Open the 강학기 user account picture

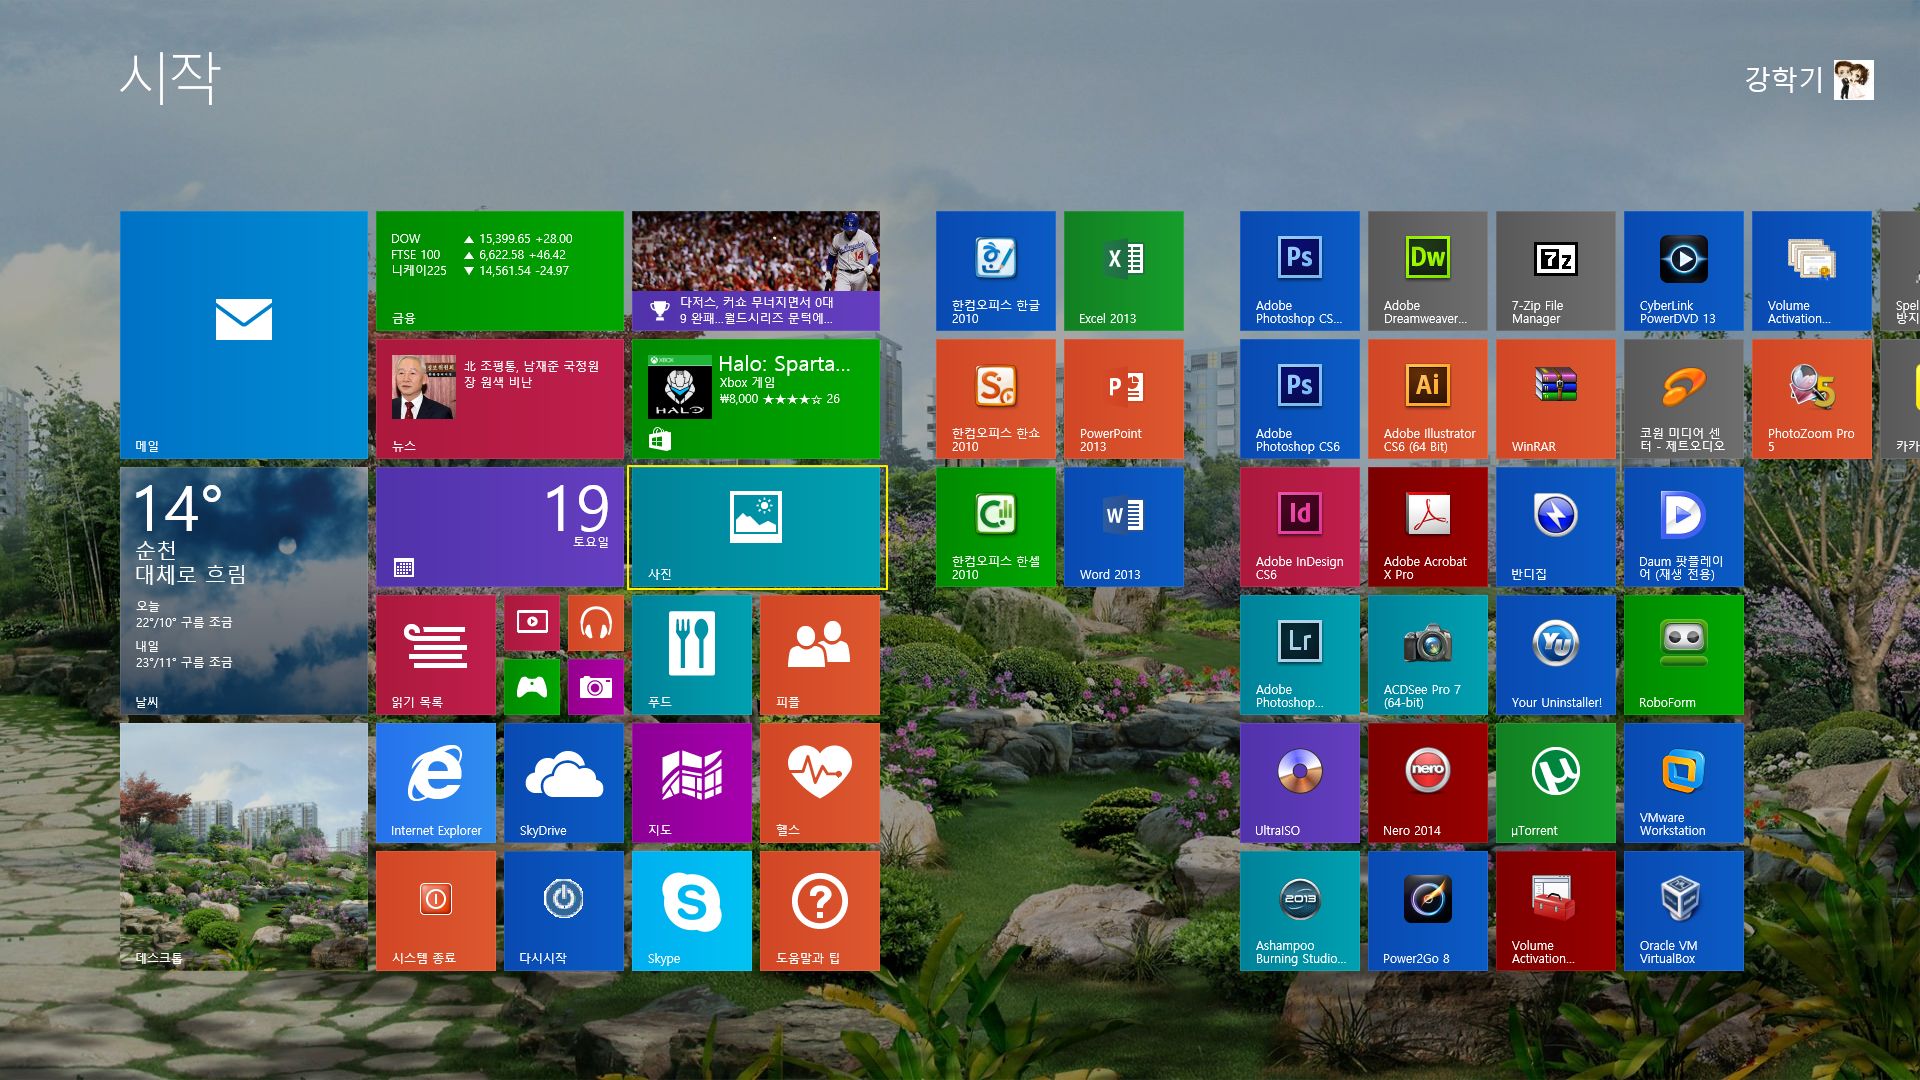[1854, 80]
